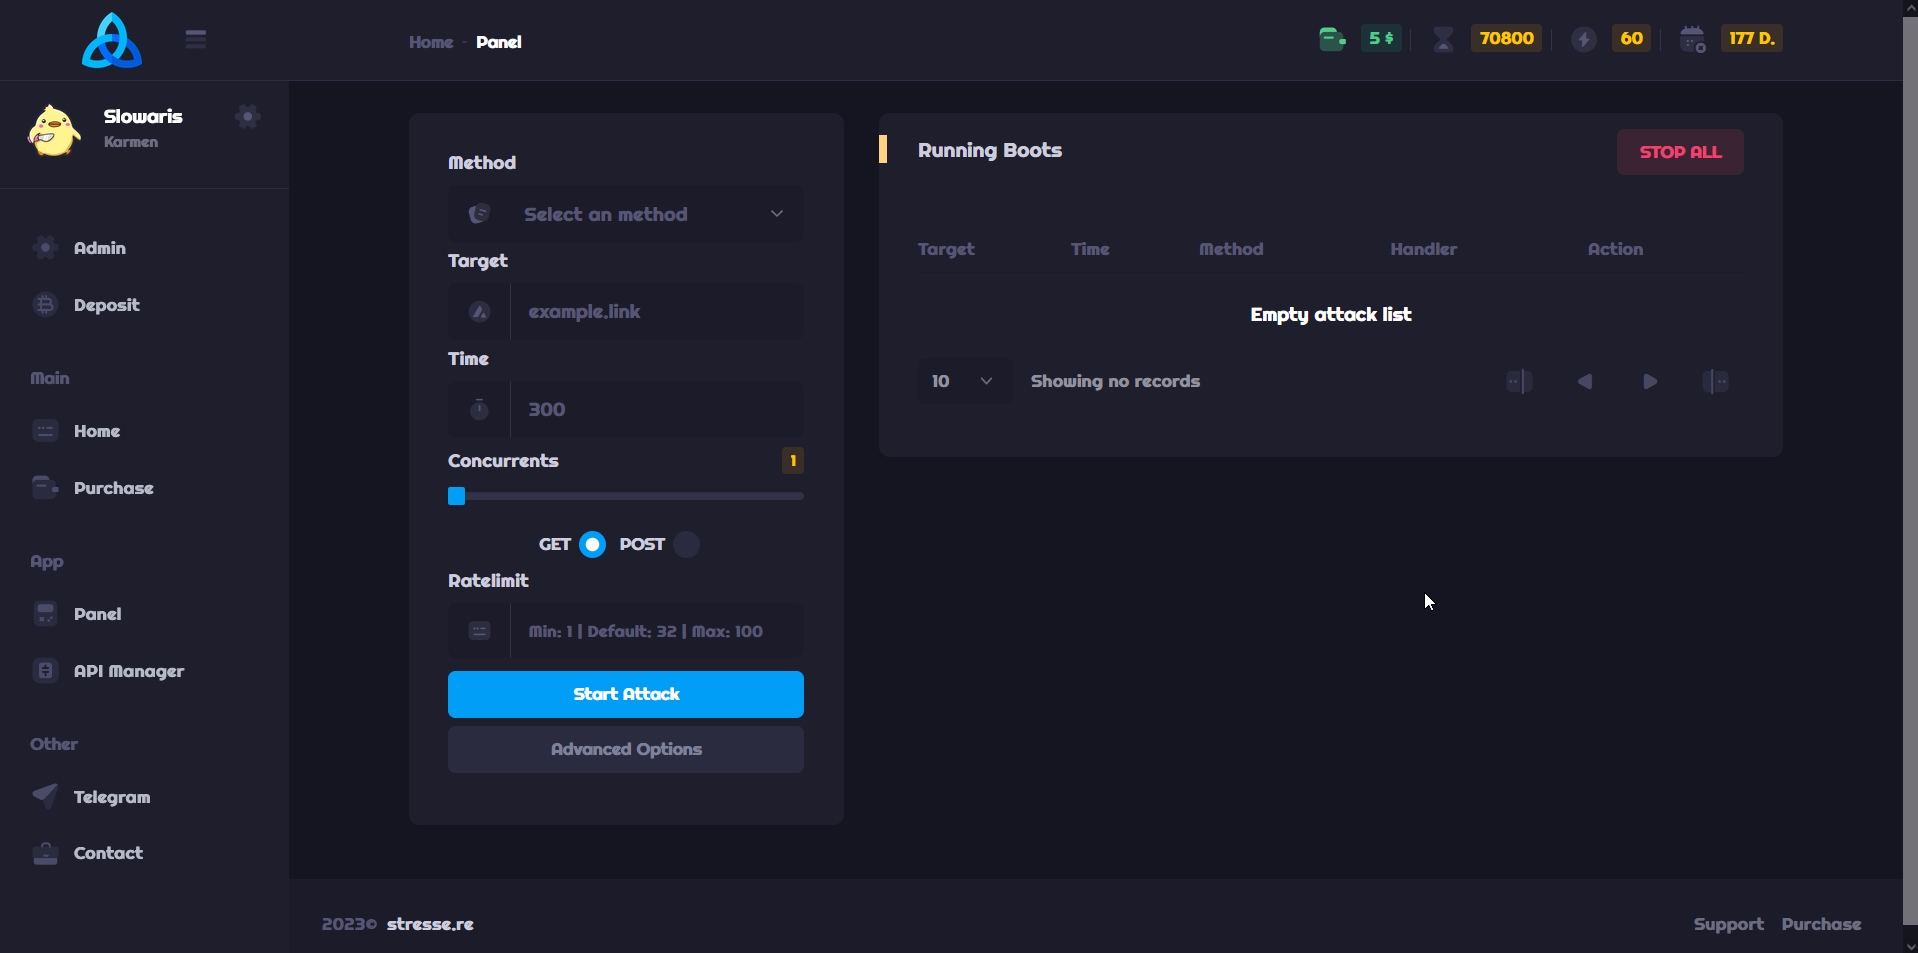
Task: Click the calendar icon in the header
Action: (1692, 39)
